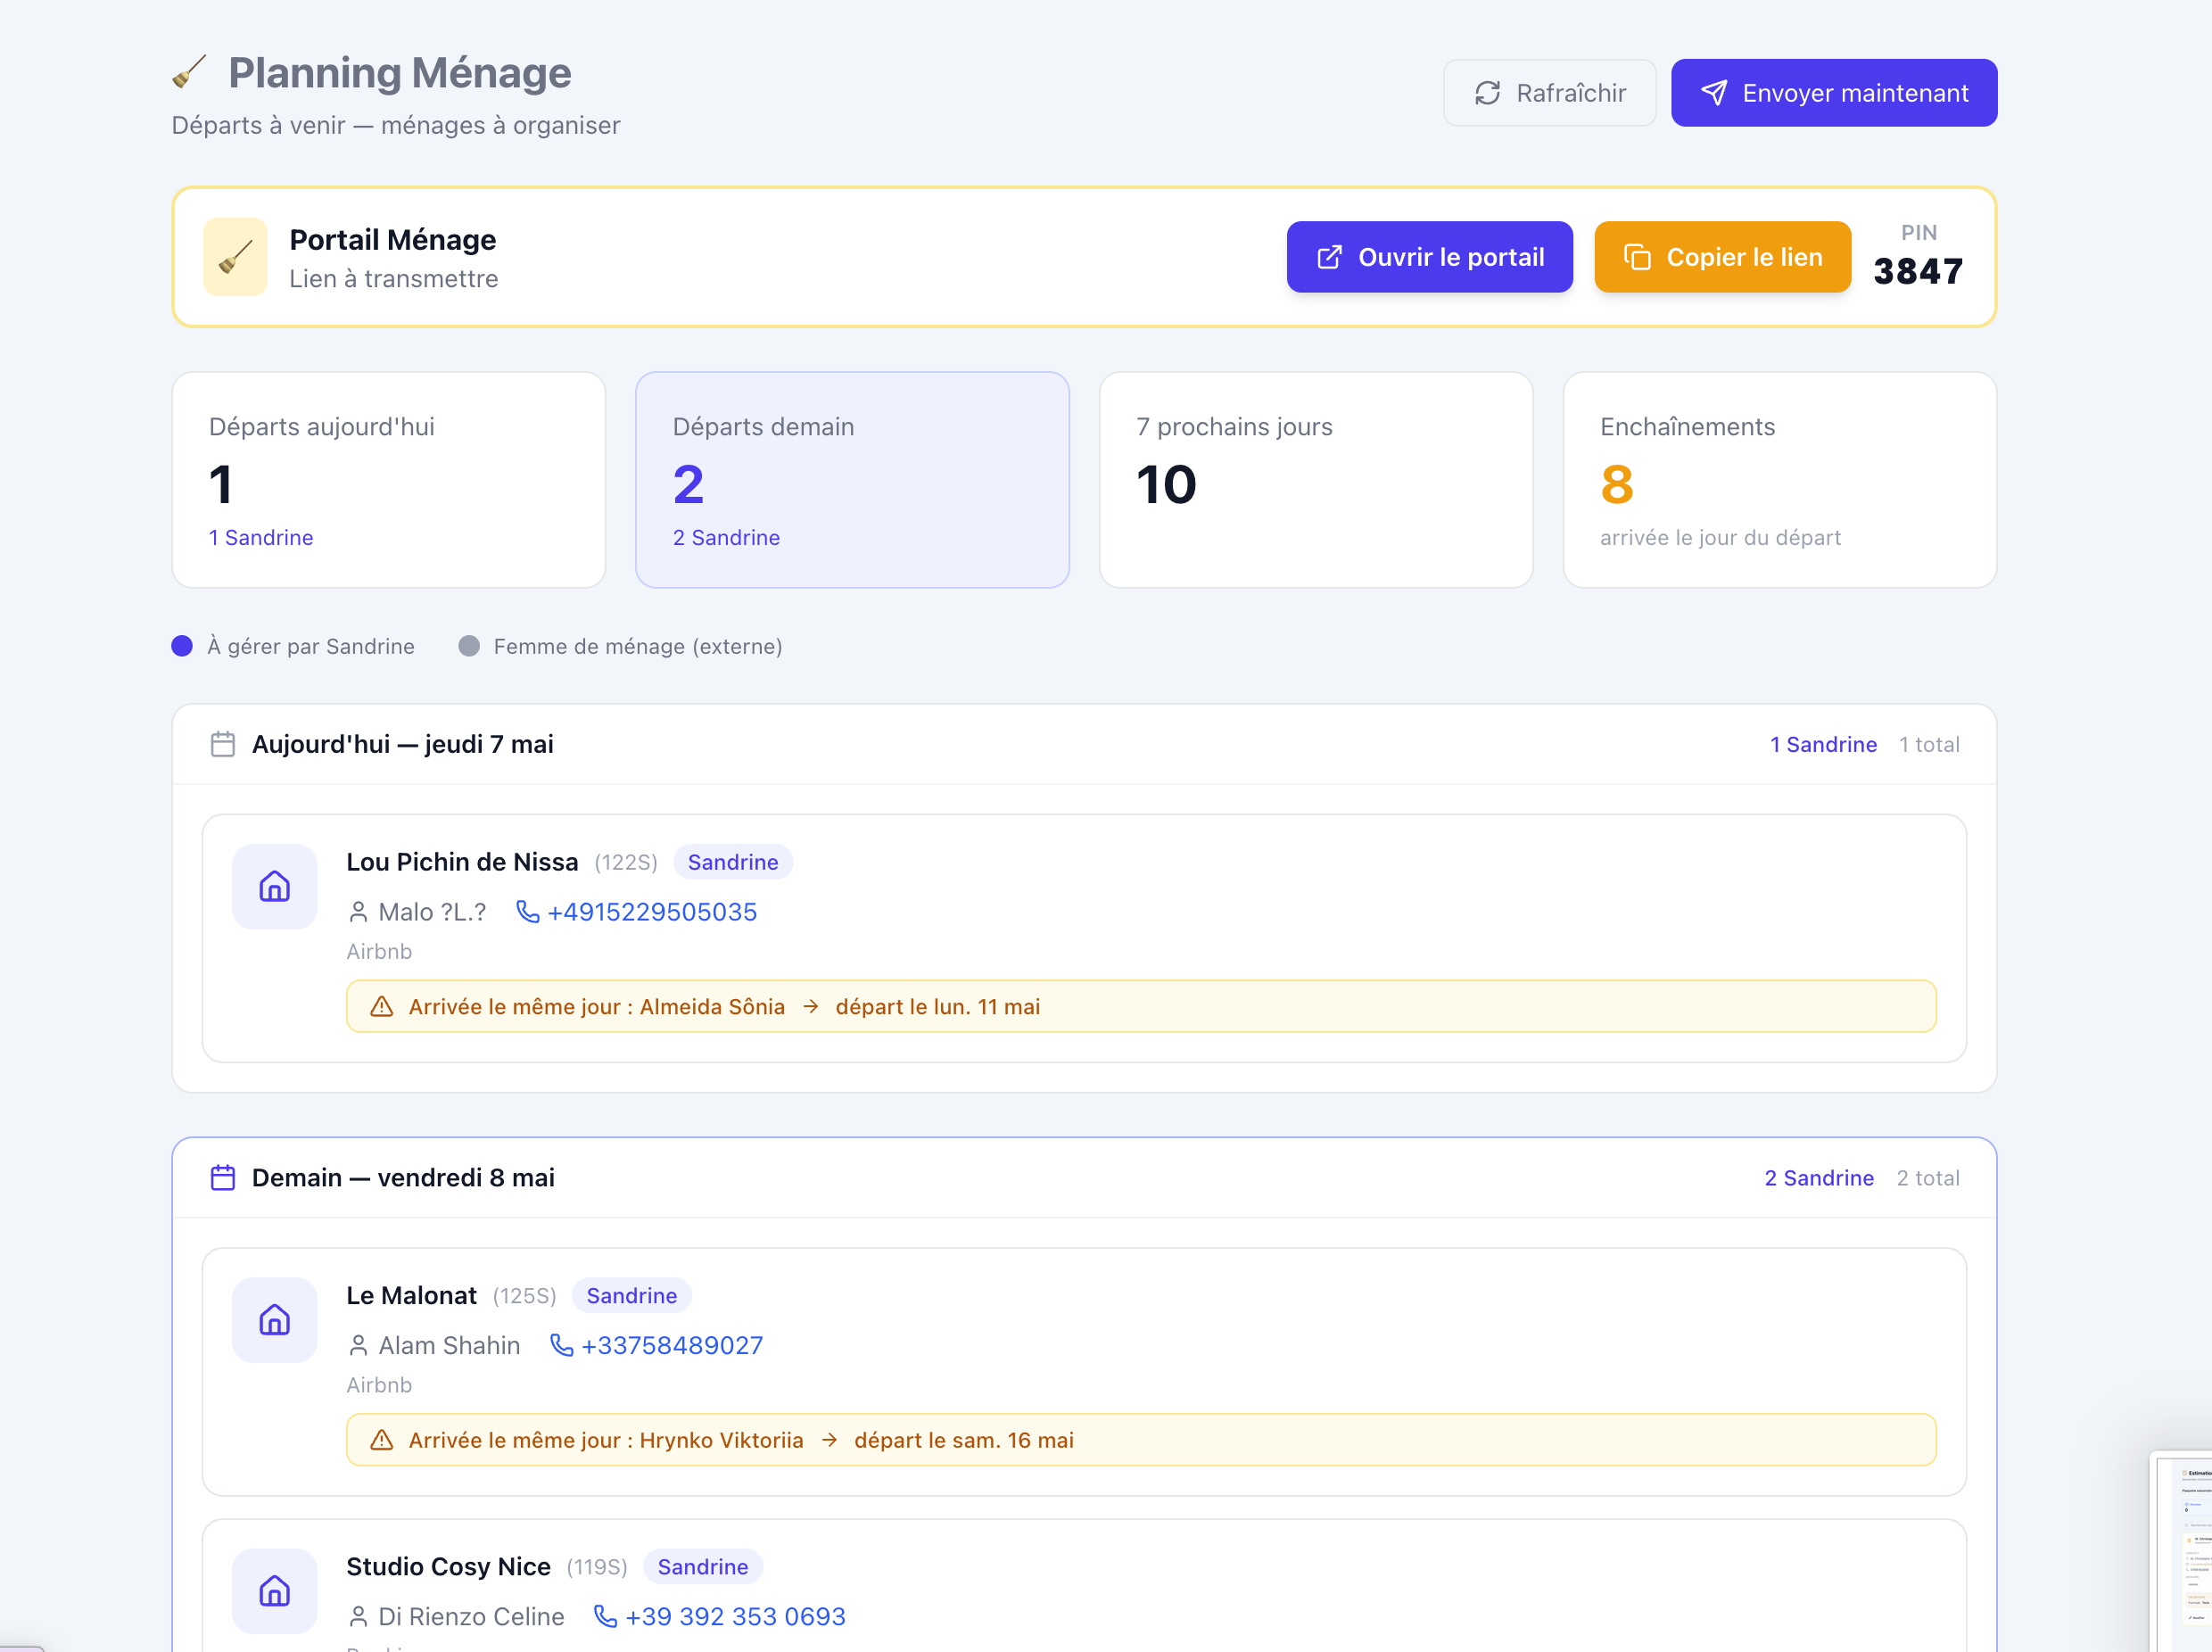This screenshot has height=1652, width=2212.
Task: Click the house icon for Studio Cosy Nice
Action: tap(275, 1591)
